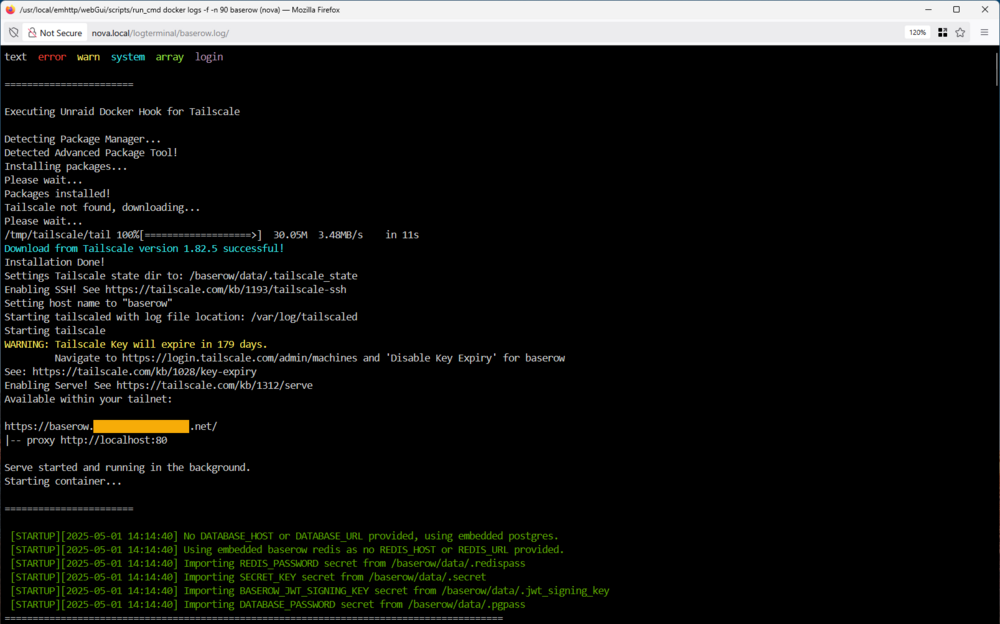Toggle the 'text' log filter
This screenshot has width=1000, height=624.
point(15,57)
